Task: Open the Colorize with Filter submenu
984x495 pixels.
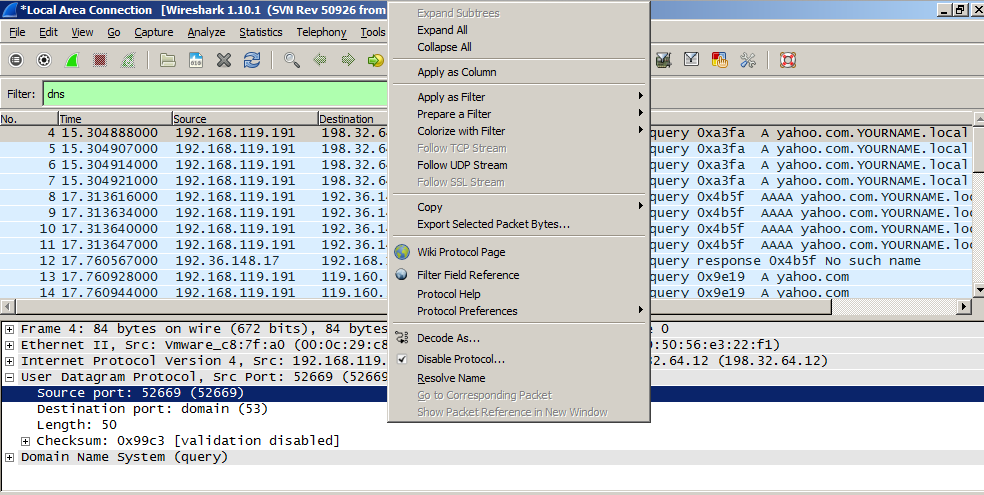Action: pyautogui.click(x=519, y=130)
